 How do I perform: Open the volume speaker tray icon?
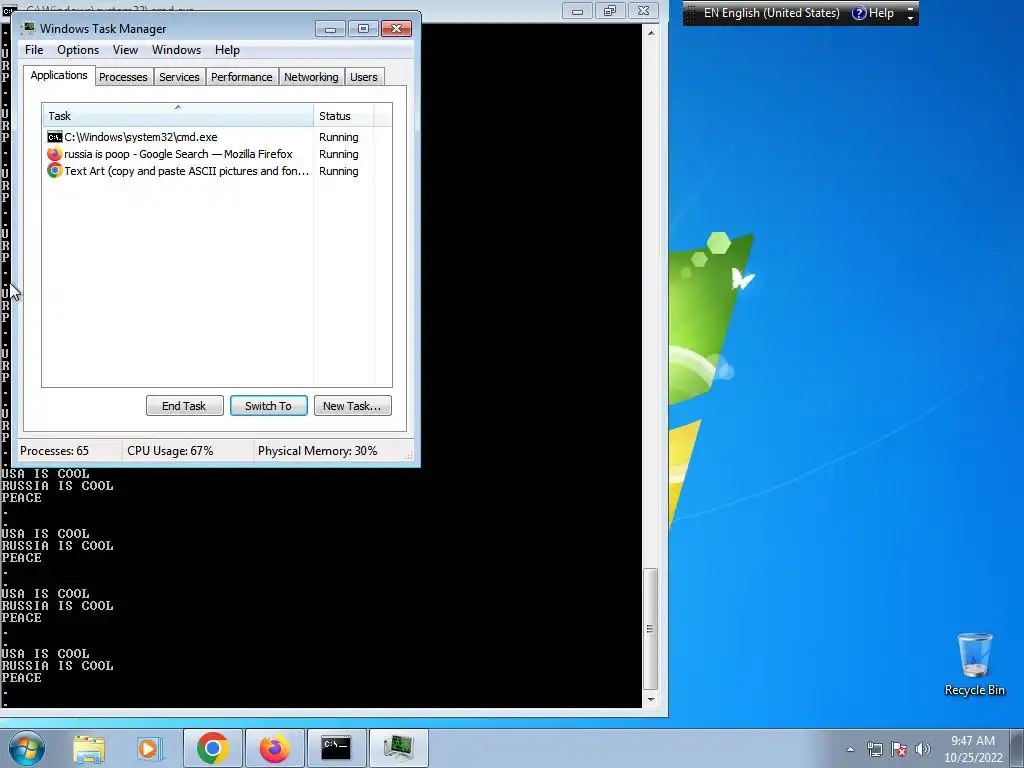click(x=922, y=749)
